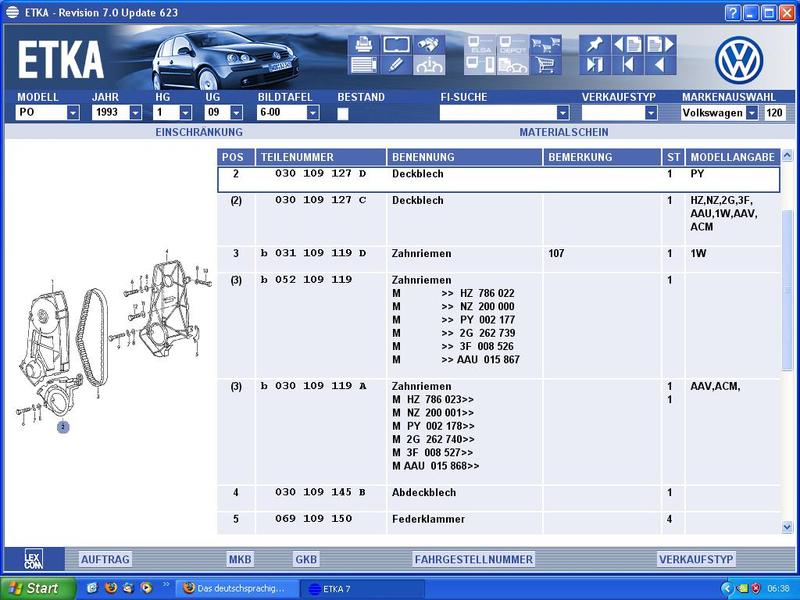The width and height of the screenshot is (800, 600).
Task: Click the single shopping cart icon
Action: tap(545, 65)
